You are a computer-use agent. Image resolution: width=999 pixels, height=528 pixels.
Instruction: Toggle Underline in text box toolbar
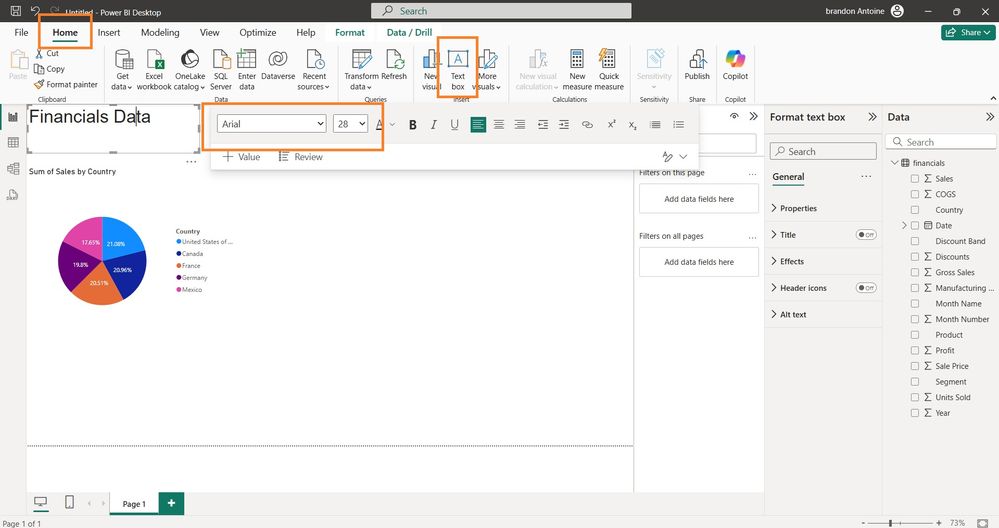pos(454,124)
